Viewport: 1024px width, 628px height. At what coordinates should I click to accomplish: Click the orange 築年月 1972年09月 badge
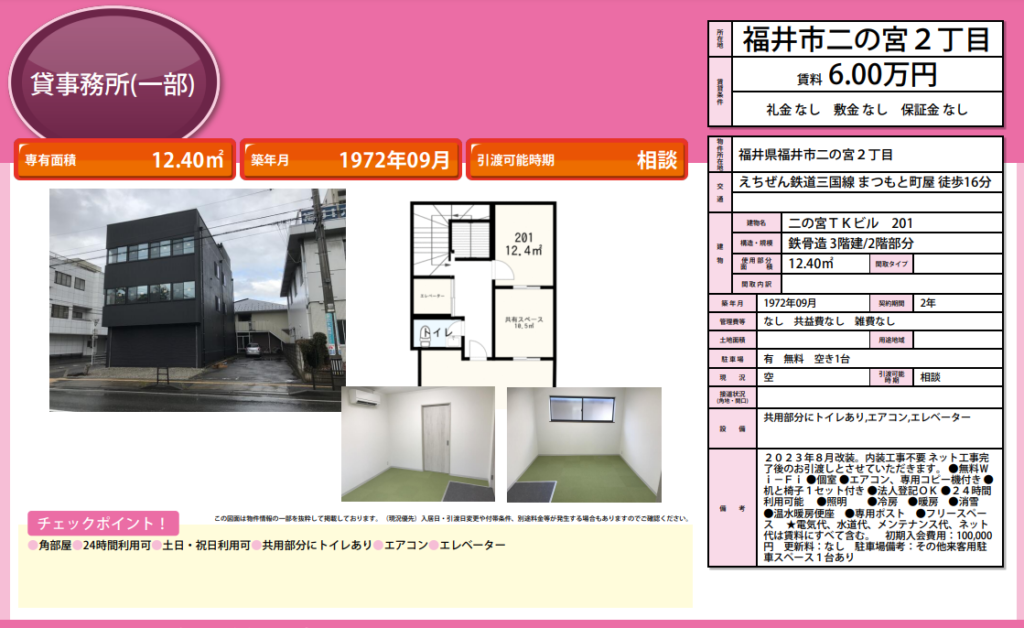351,159
